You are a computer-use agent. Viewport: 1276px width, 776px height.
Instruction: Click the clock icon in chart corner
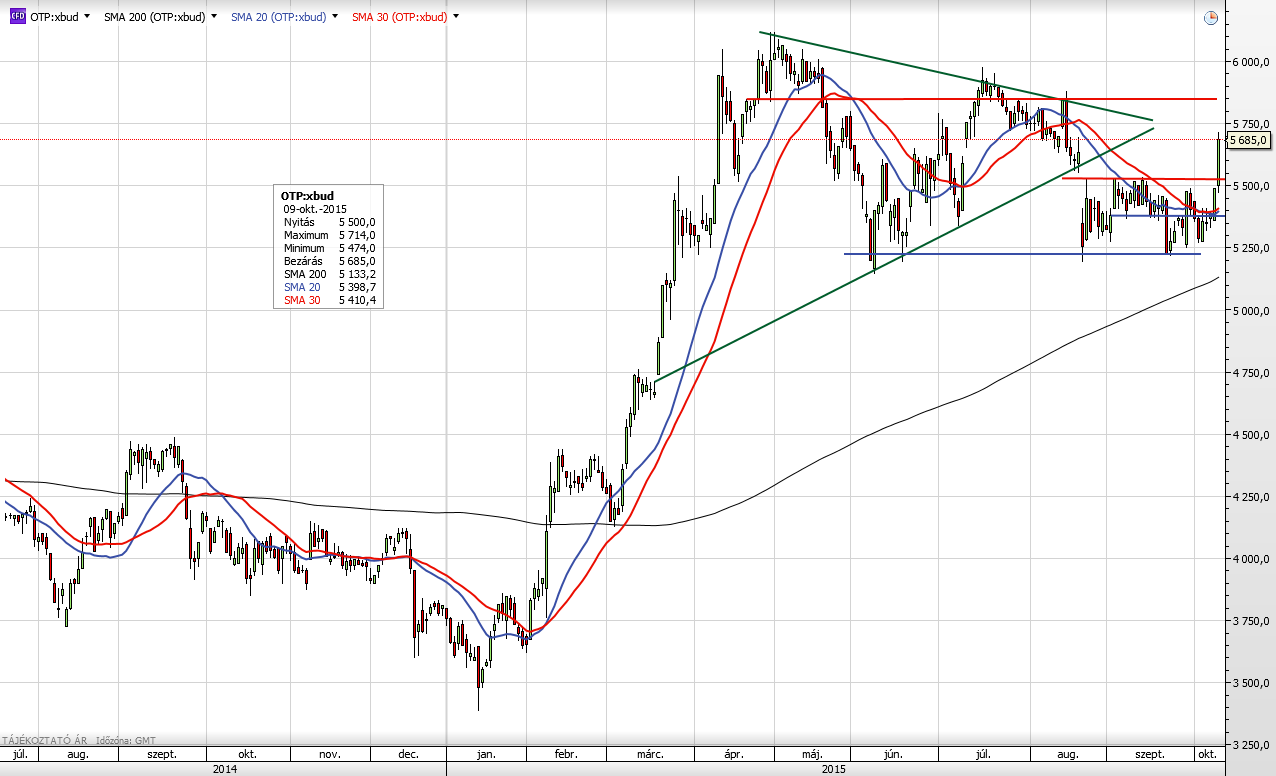tap(1211, 17)
